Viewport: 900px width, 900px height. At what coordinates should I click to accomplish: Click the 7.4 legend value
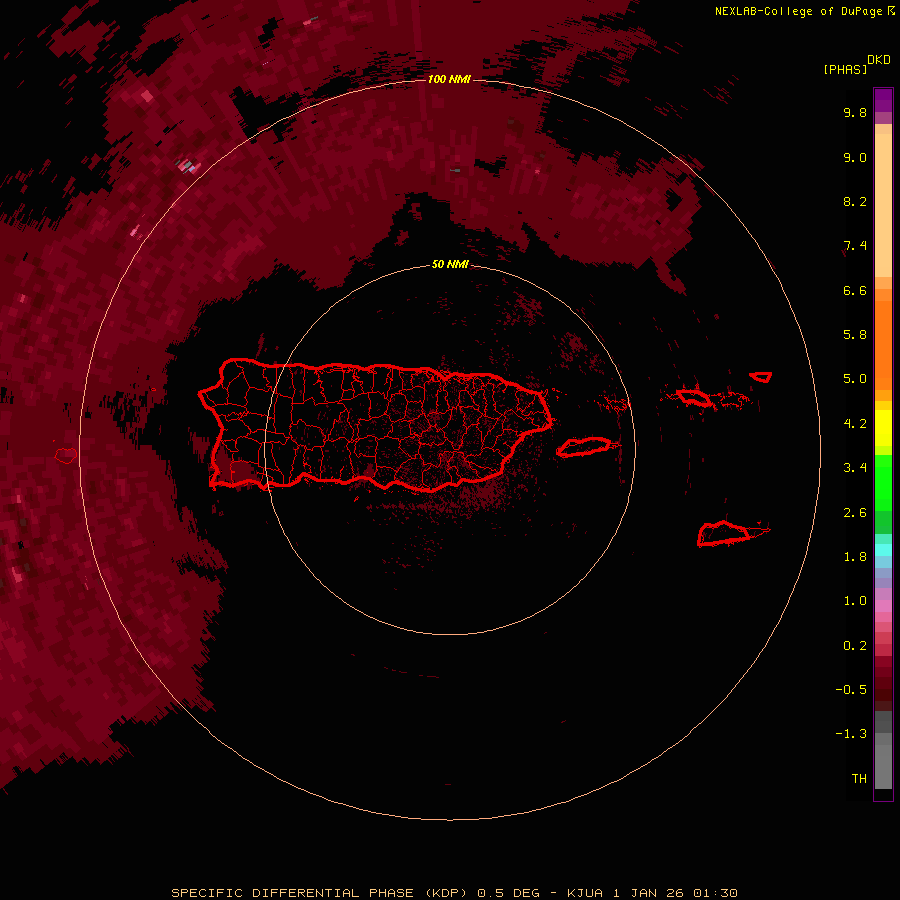coord(855,246)
